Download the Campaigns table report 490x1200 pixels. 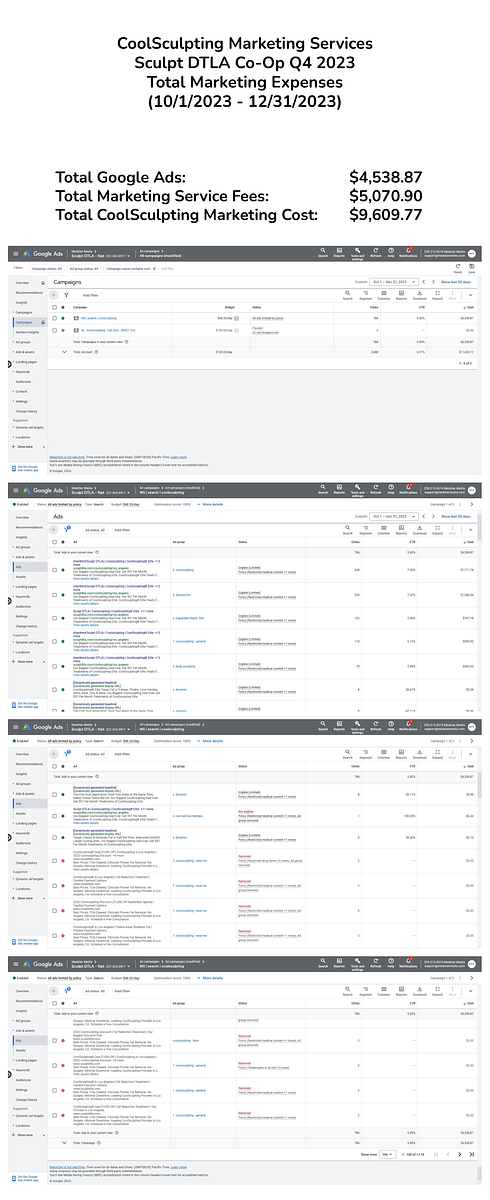(419, 293)
